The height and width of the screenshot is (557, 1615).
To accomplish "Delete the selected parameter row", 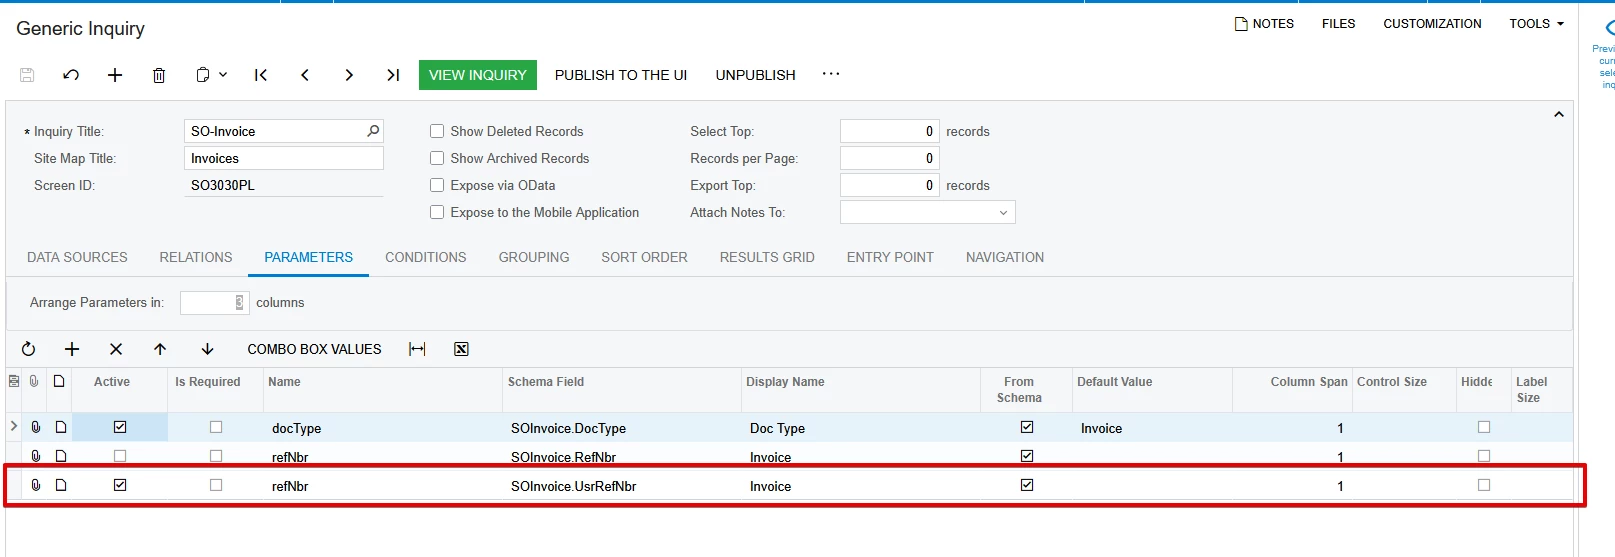I will click(116, 349).
